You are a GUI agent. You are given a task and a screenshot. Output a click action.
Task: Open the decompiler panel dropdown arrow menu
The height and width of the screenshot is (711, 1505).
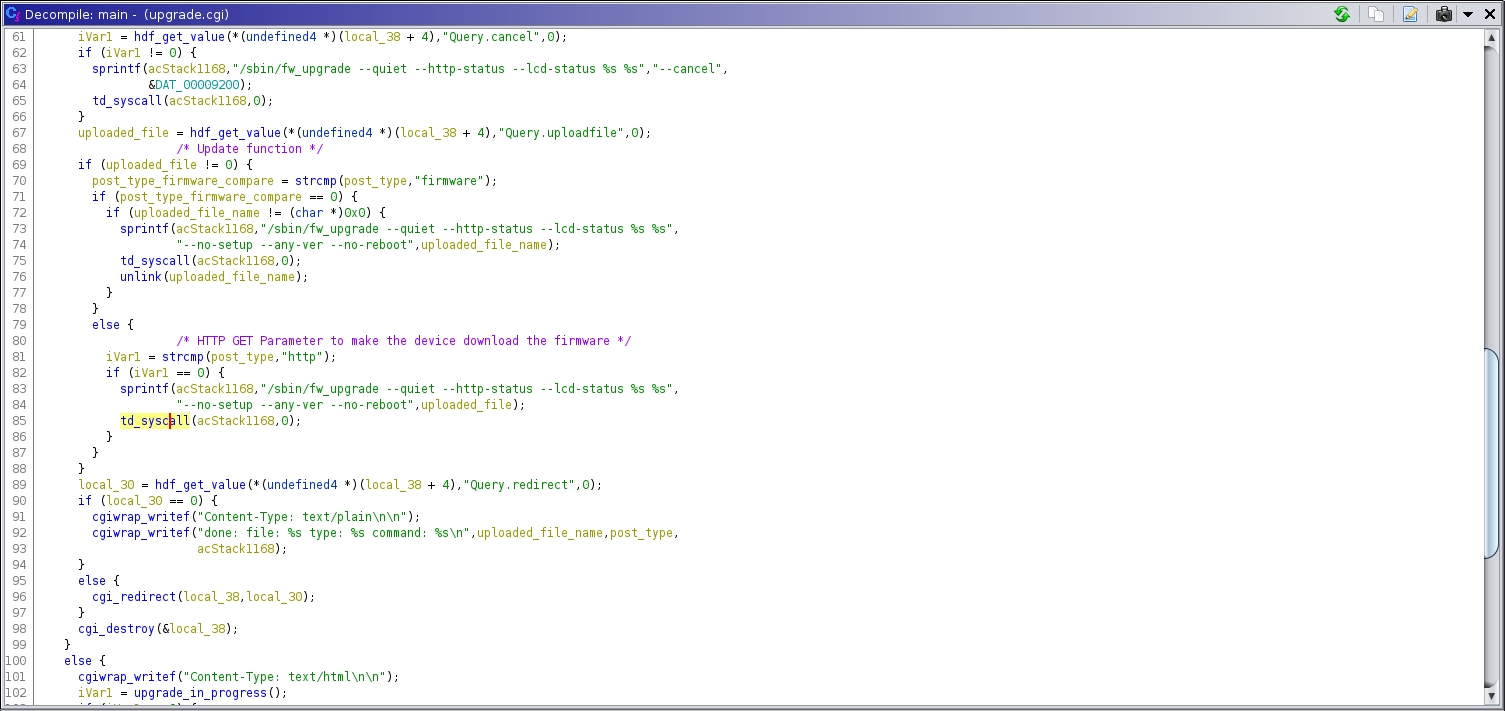[1467, 14]
